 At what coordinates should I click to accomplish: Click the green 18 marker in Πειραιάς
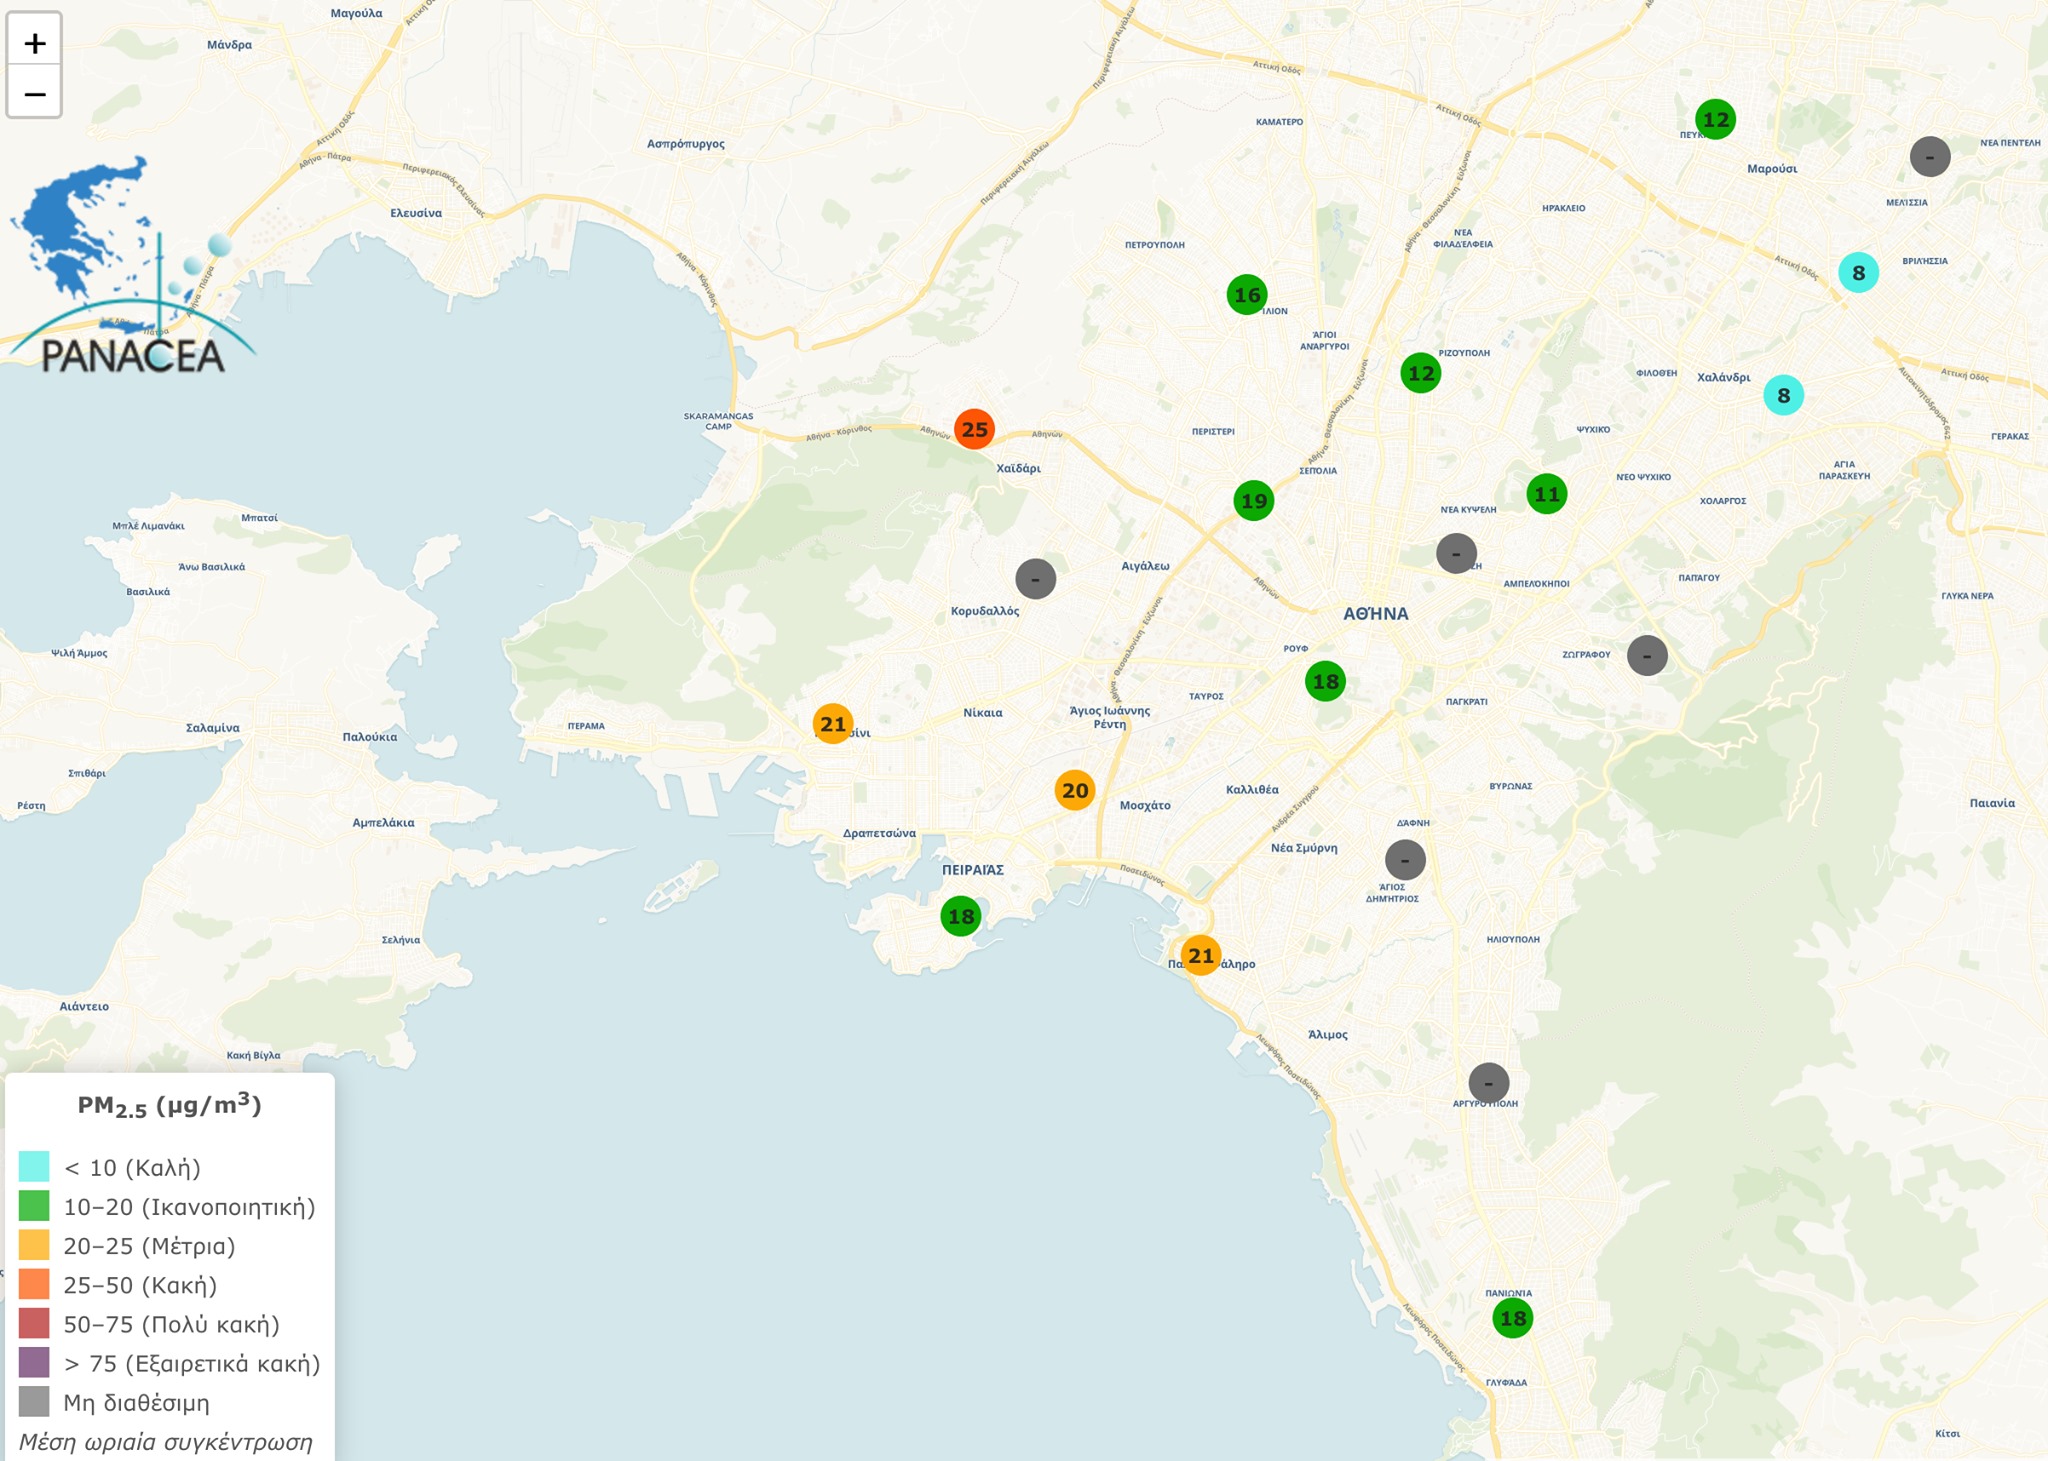[960, 916]
